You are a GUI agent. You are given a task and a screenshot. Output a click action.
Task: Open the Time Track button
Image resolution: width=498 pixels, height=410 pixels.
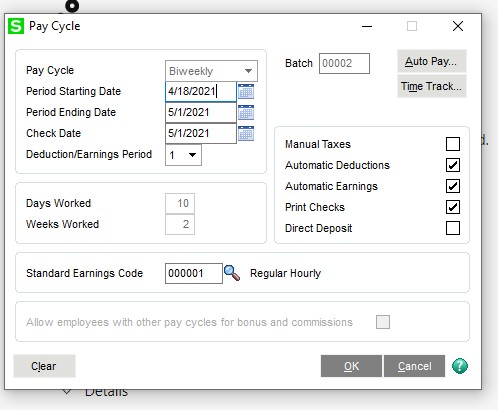click(432, 86)
